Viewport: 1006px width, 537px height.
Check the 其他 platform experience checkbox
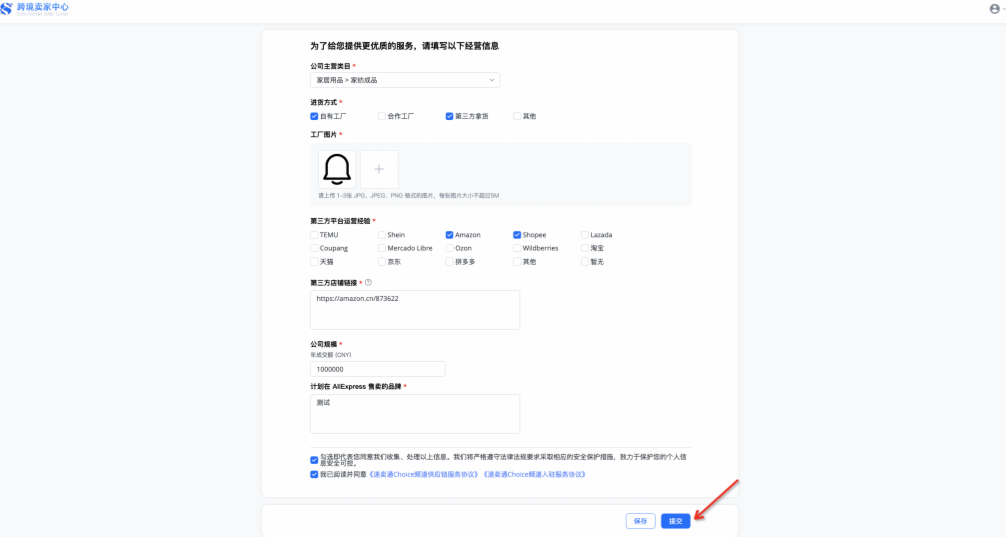click(x=517, y=262)
